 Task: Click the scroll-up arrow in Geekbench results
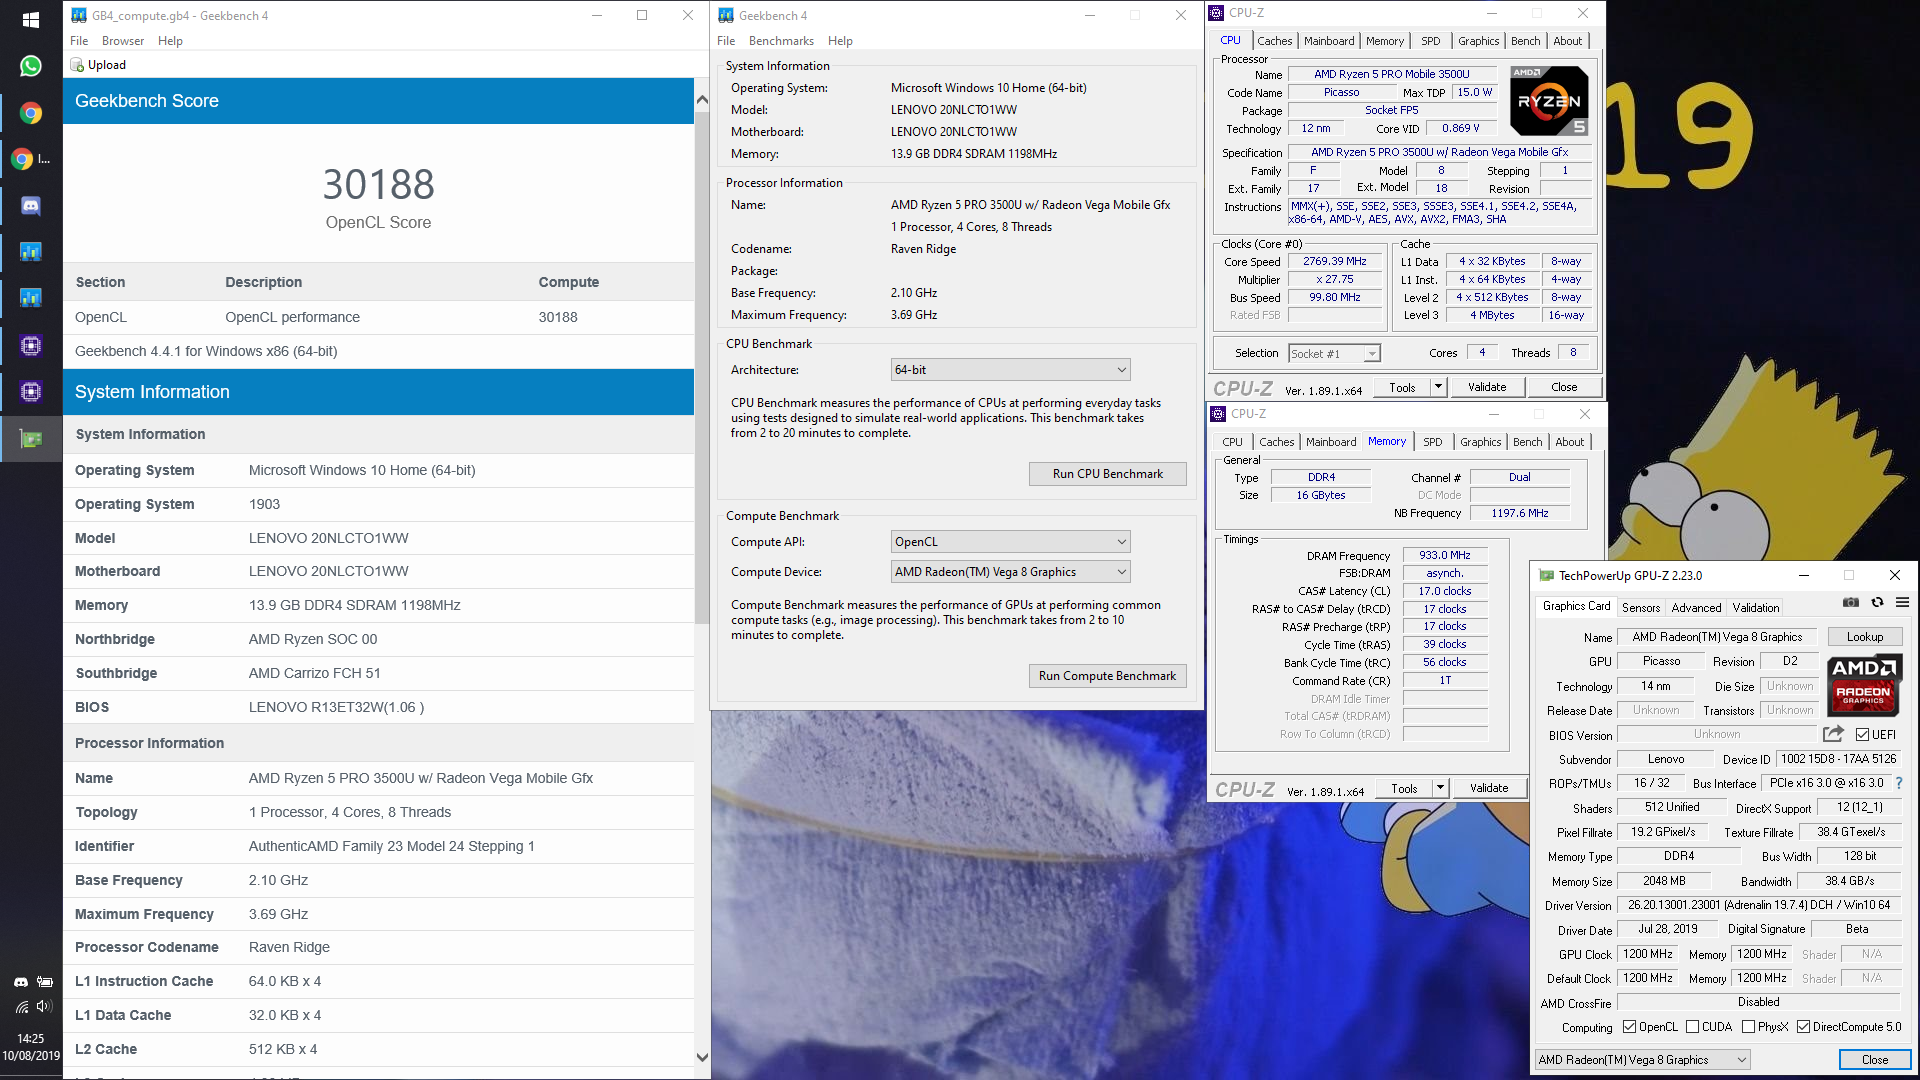[x=702, y=100]
